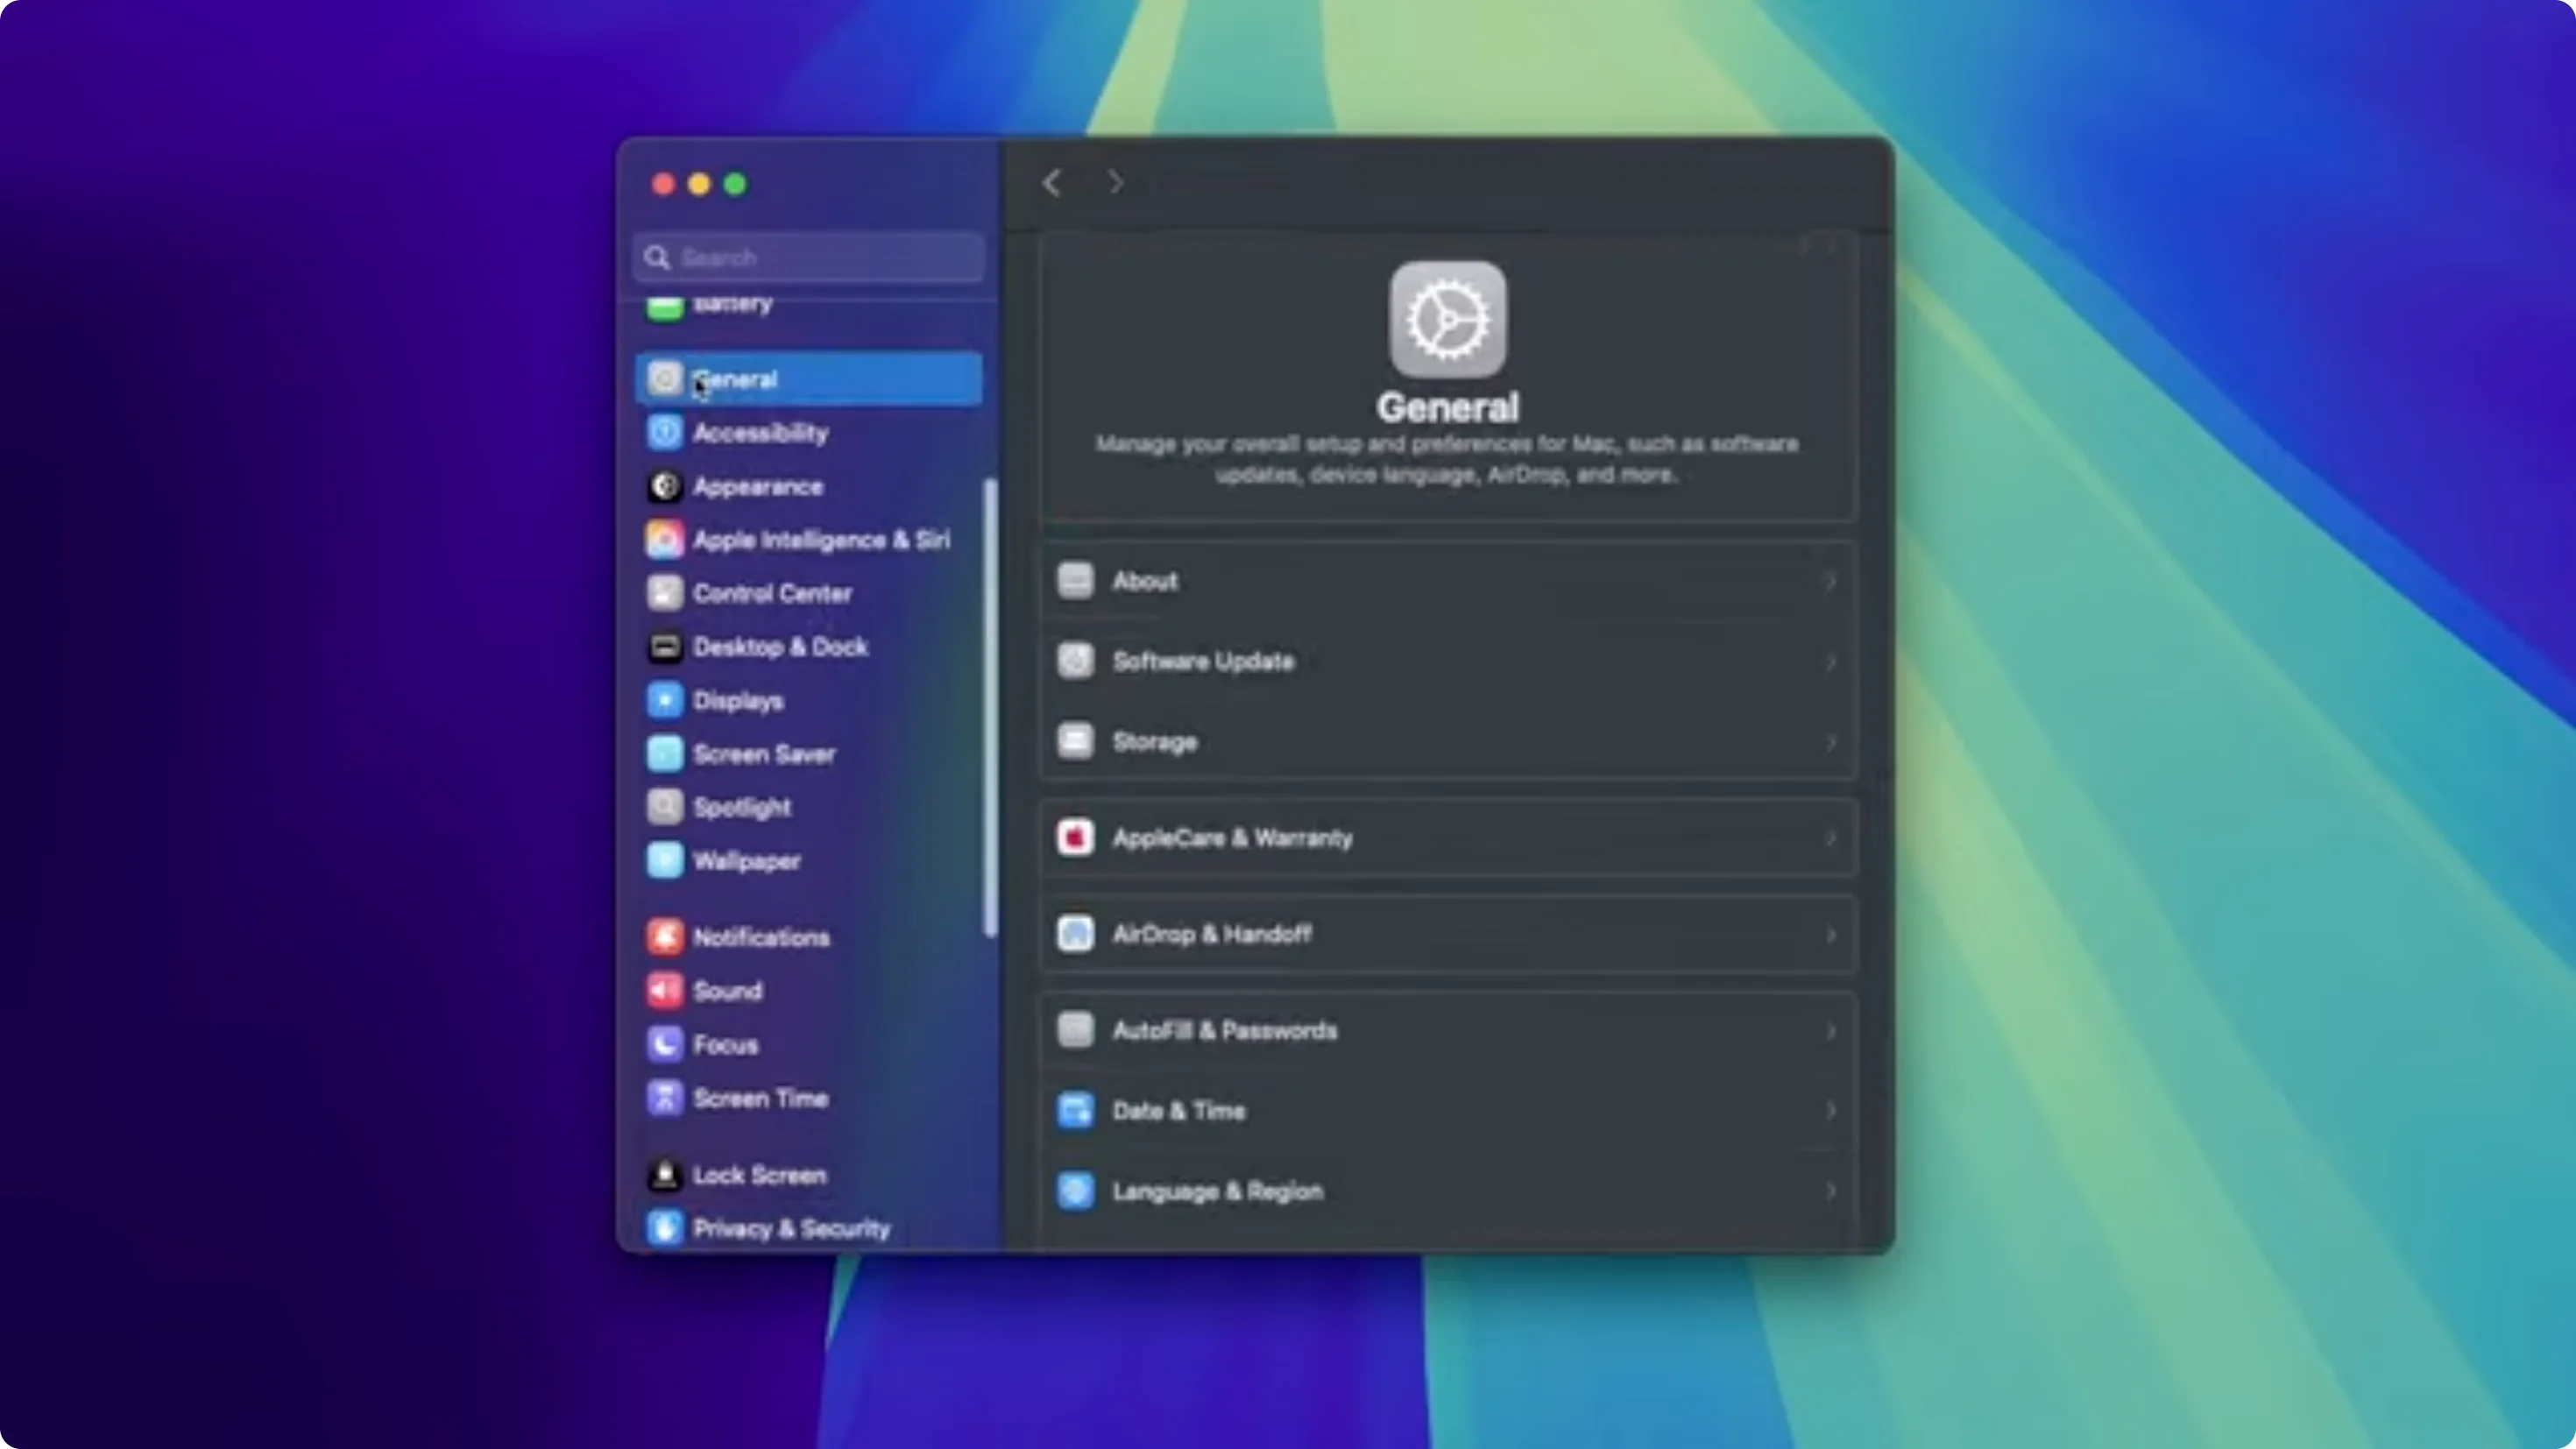This screenshot has height=1449, width=2576.
Task: Select Apple Intelligence & Siri icon
Action: (666, 539)
